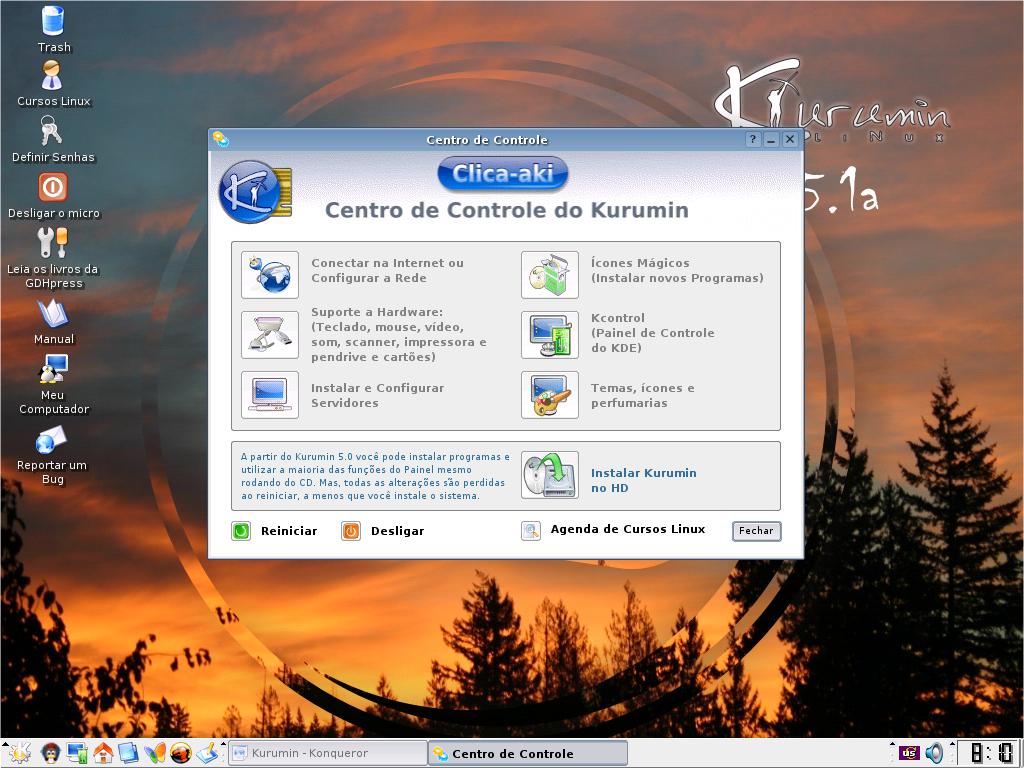This screenshot has width=1024, height=768.
Task: Click Temas, ícones e perfumarias icon
Action: [550, 395]
